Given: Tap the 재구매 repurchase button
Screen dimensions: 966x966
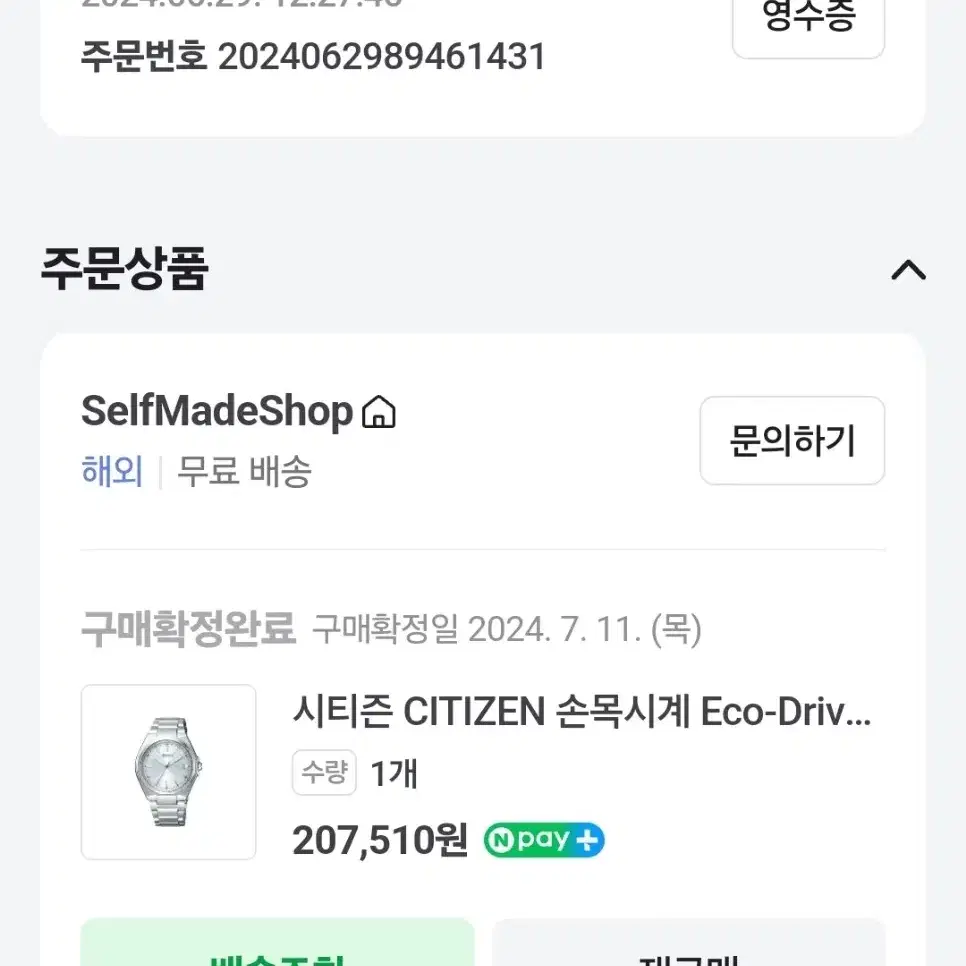Looking at the screenshot, I should [x=689, y=943].
